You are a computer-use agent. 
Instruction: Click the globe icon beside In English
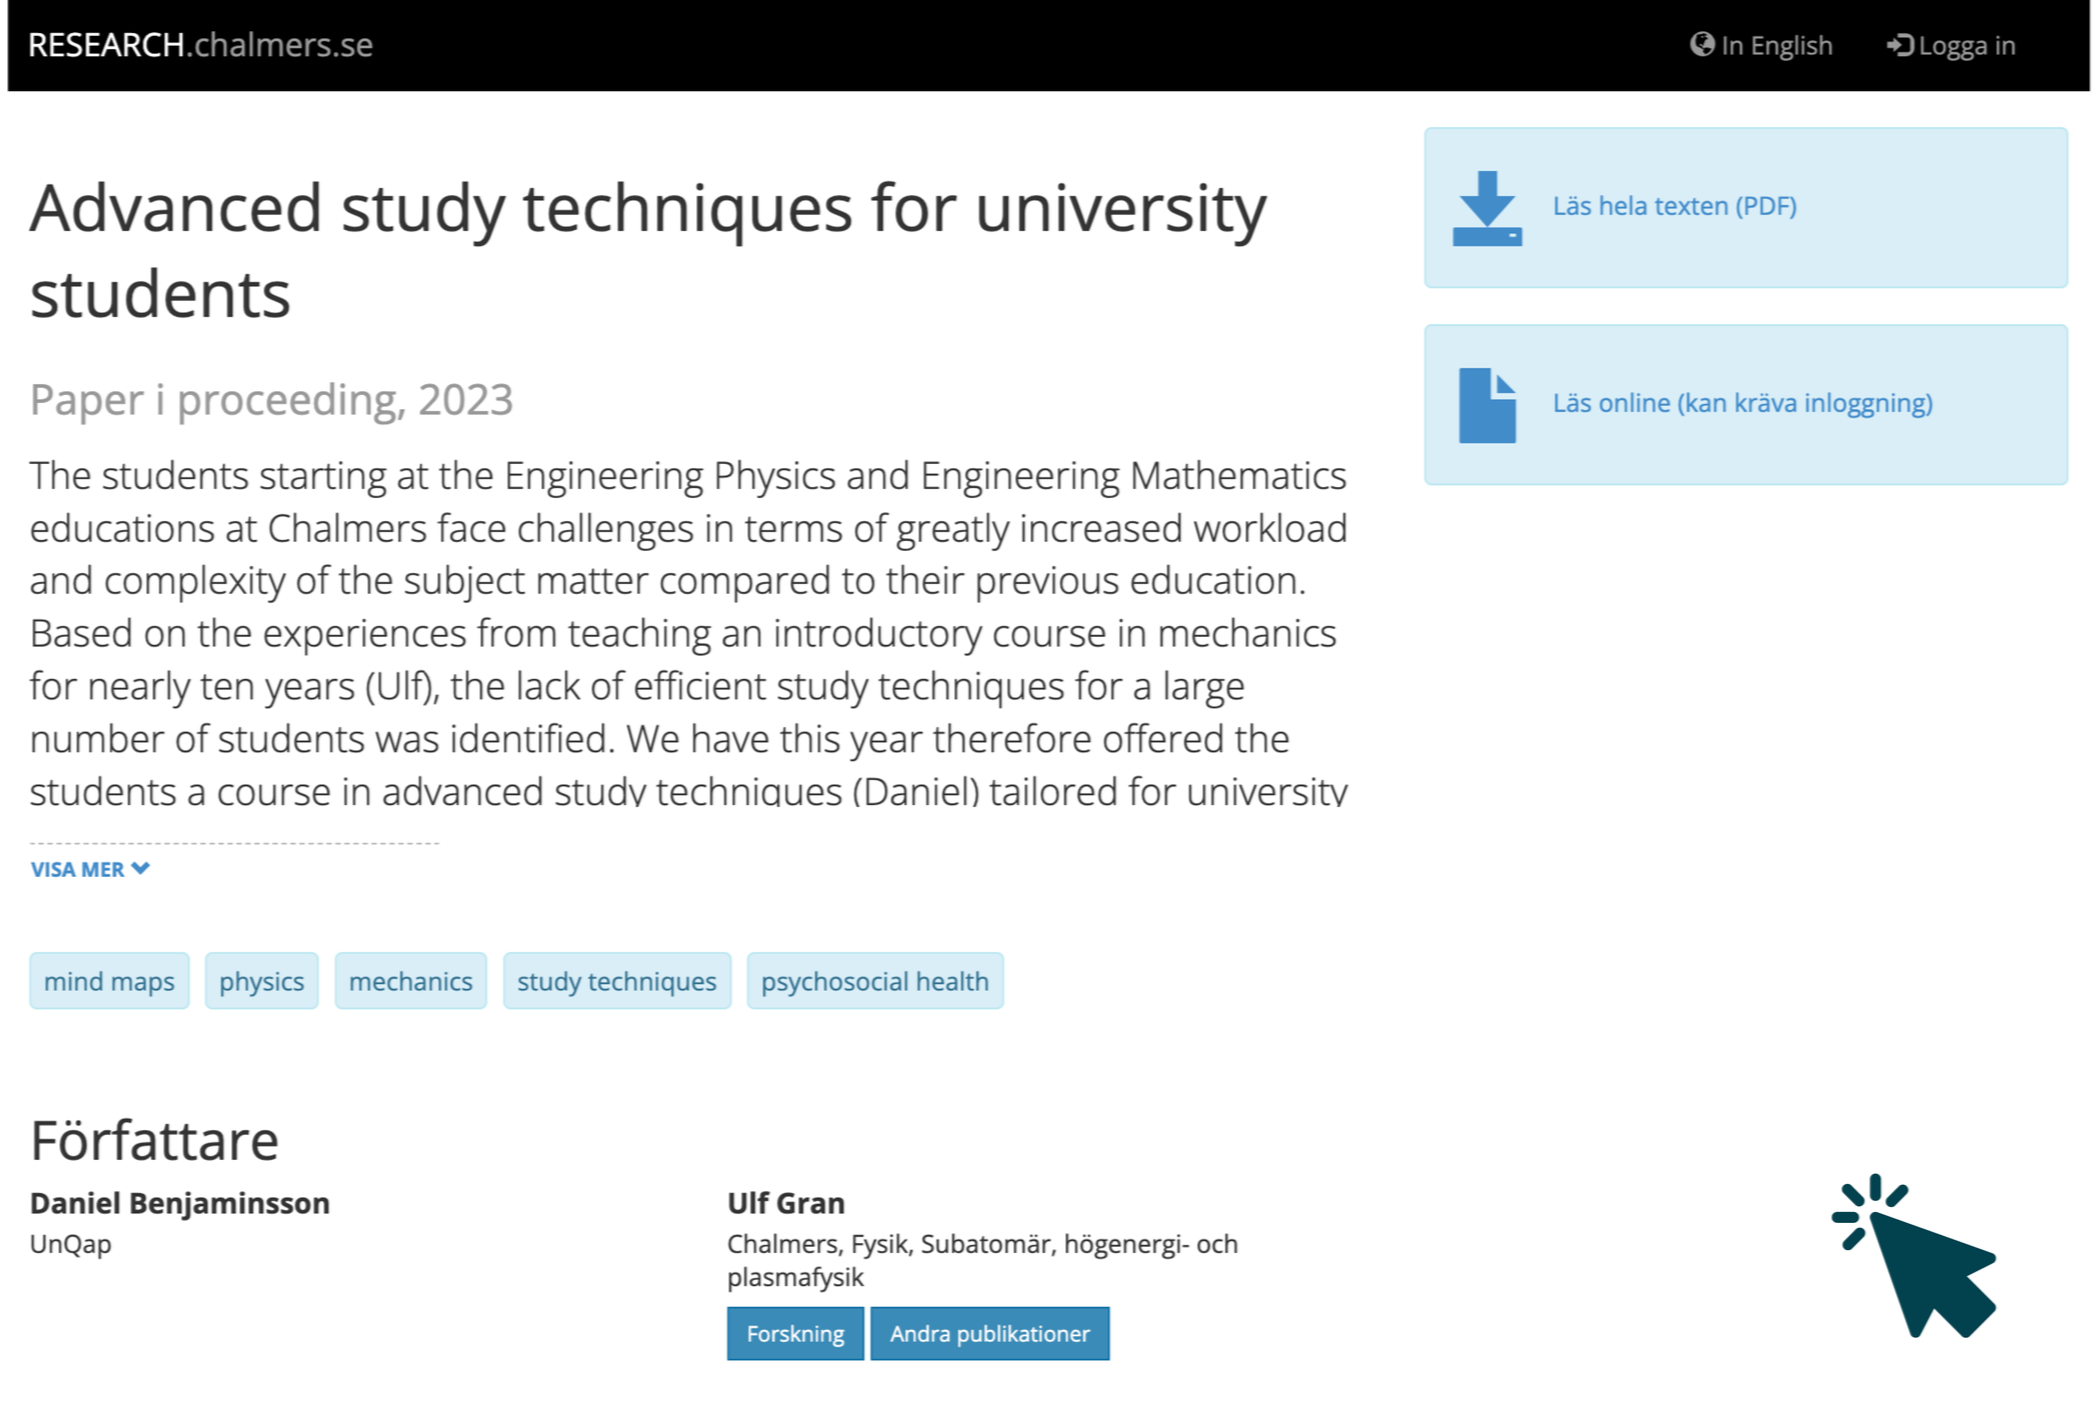1701,45
